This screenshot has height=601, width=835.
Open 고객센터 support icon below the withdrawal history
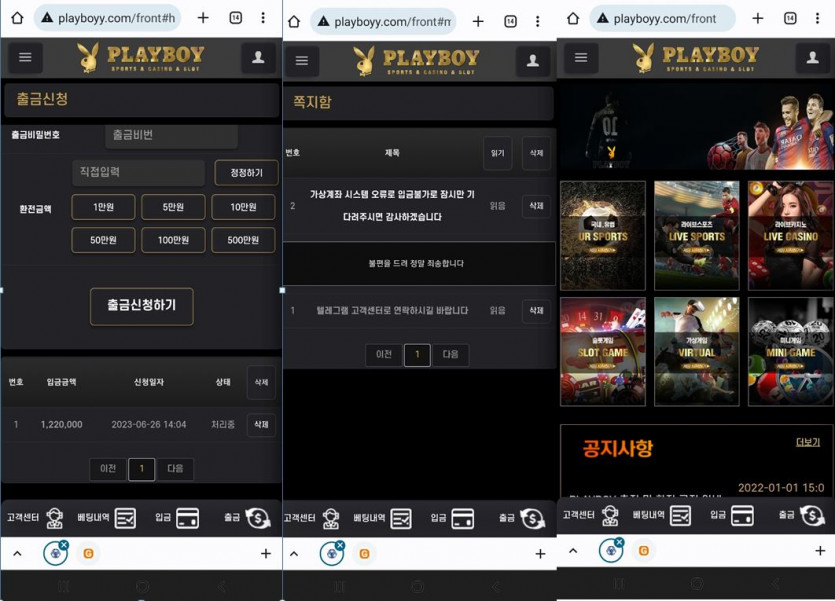[x=54, y=518]
